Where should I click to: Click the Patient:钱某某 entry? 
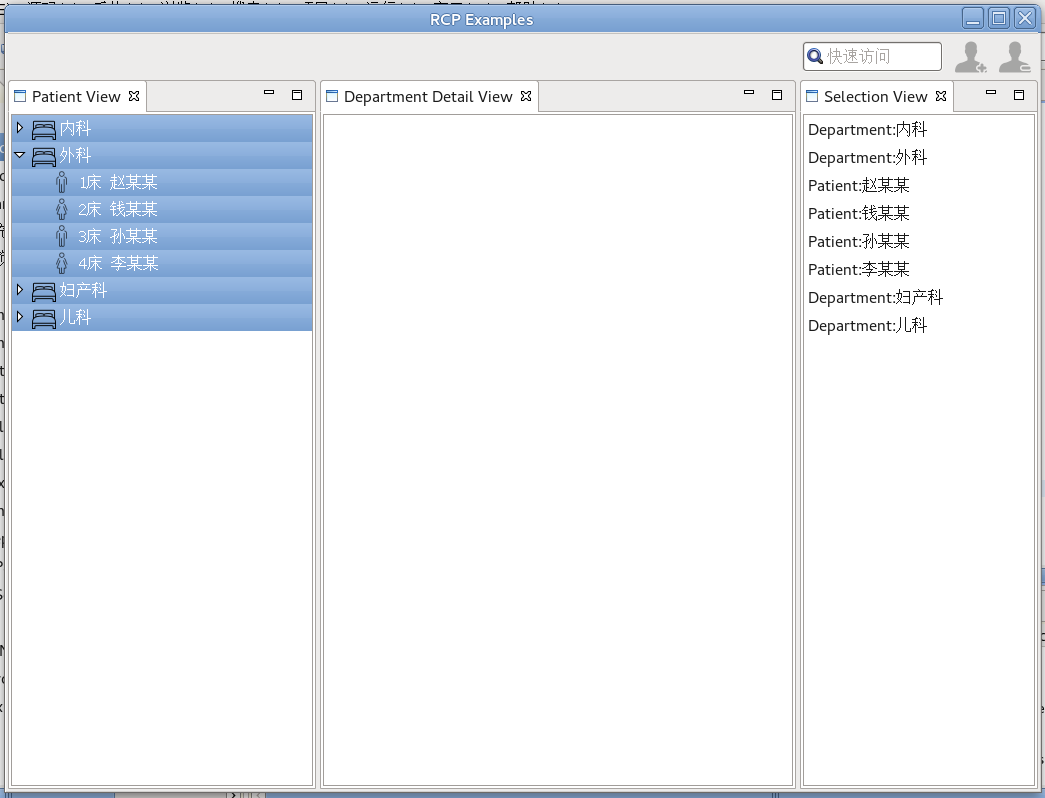858,213
